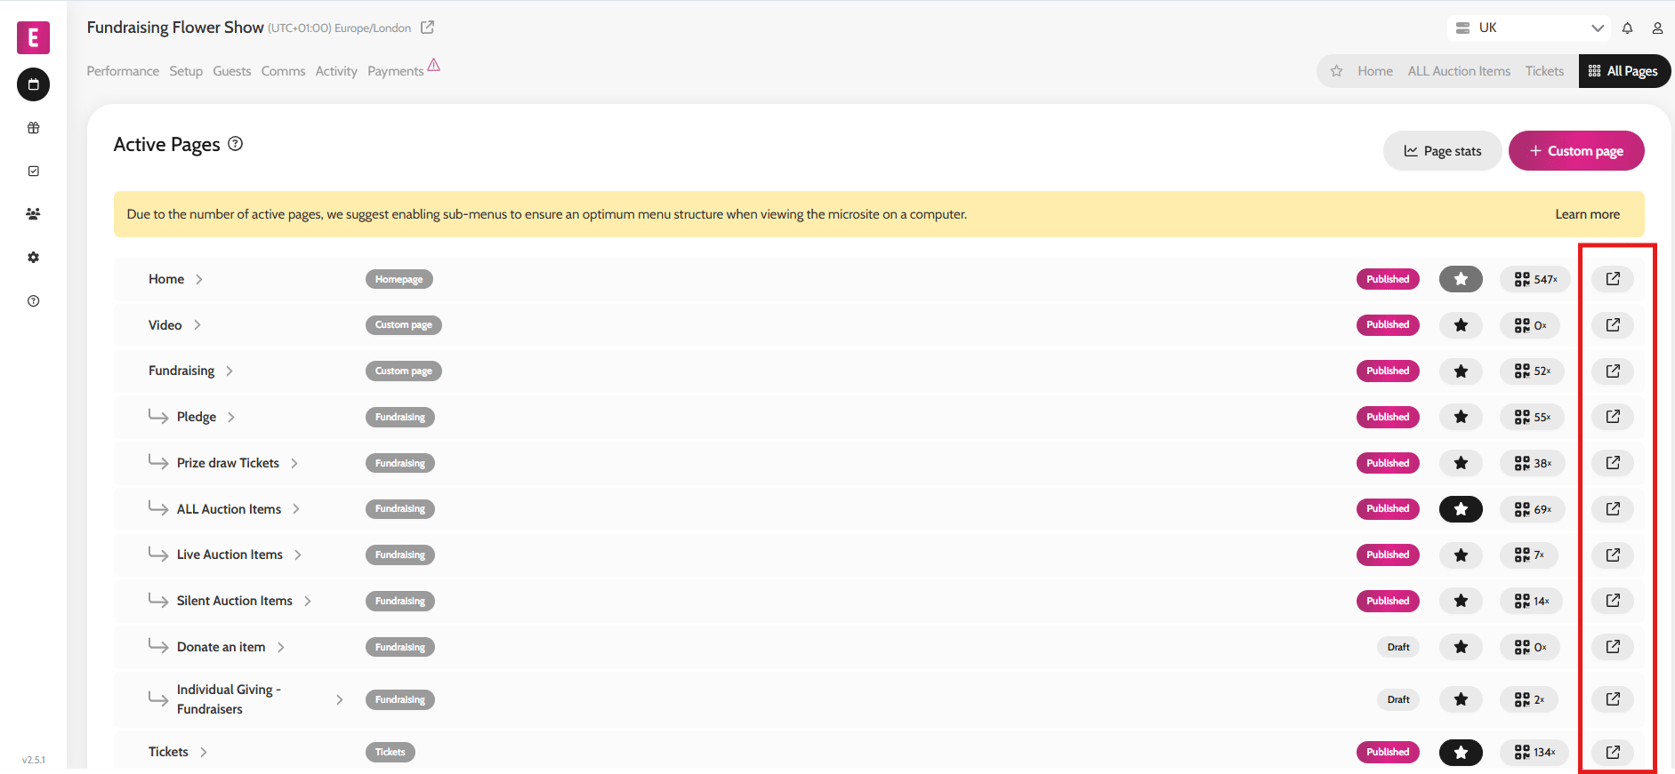This screenshot has width=1675, height=774.
Task: Click Published status on Silent Auction Items
Action: pyautogui.click(x=1388, y=601)
